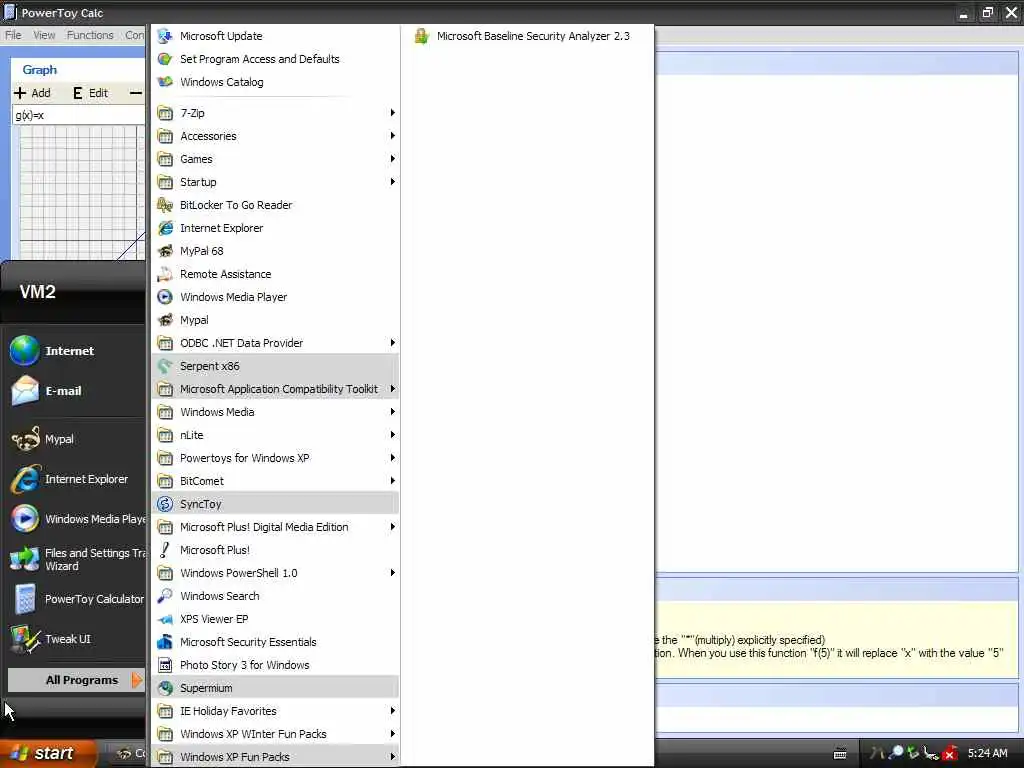Screen dimensions: 1024x768
Task: Open Windows Search
Action: [x=275, y=596]
